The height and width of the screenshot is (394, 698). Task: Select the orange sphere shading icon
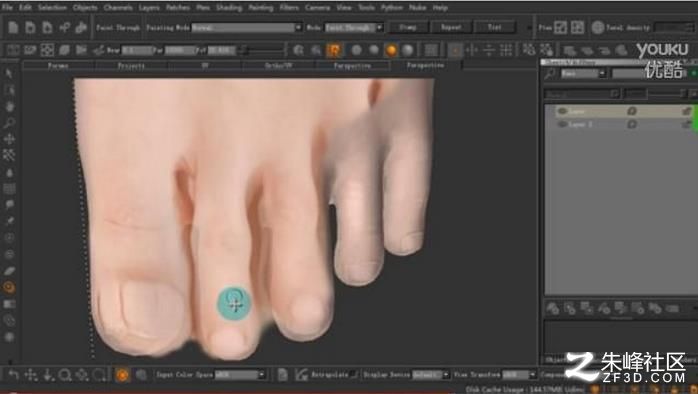[x=391, y=50]
